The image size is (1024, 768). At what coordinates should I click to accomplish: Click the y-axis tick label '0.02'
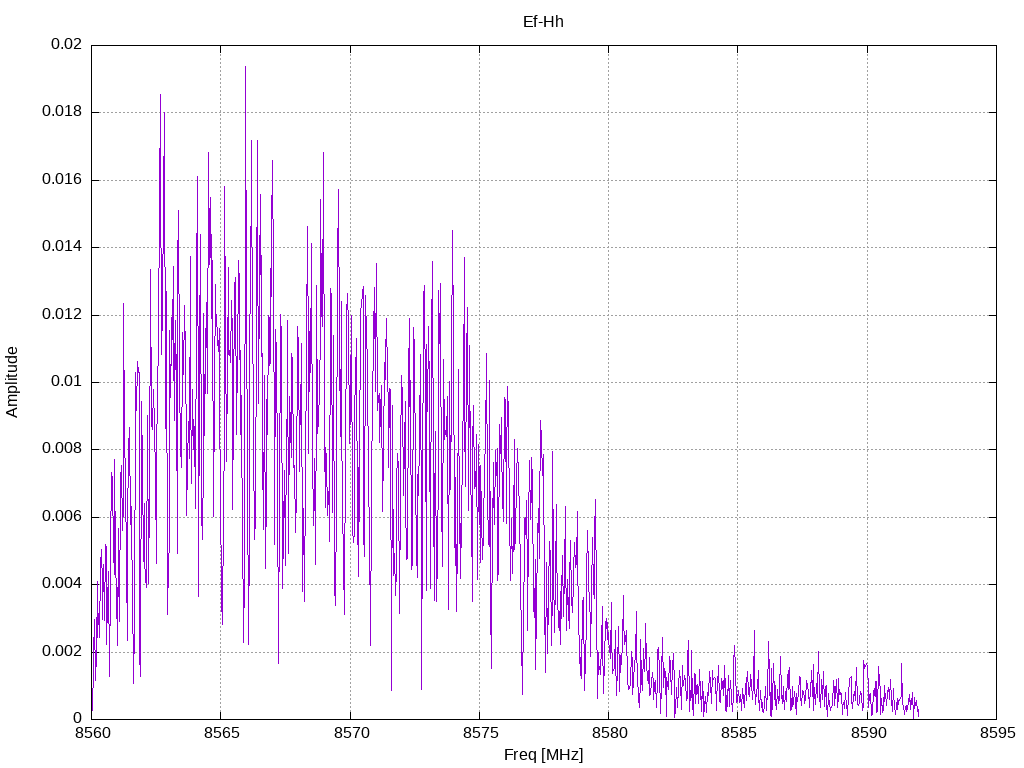tap(67, 44)
